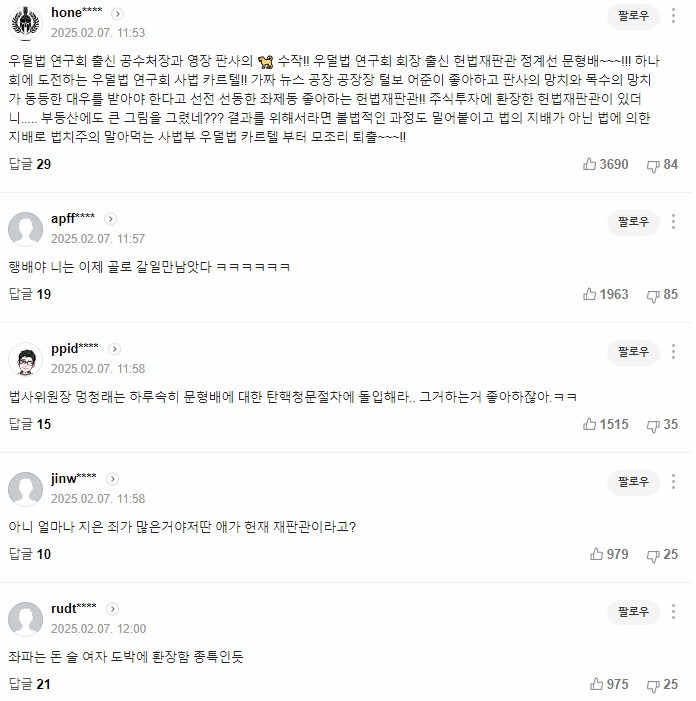Open ppid**** profile avatar

[25, 359]
